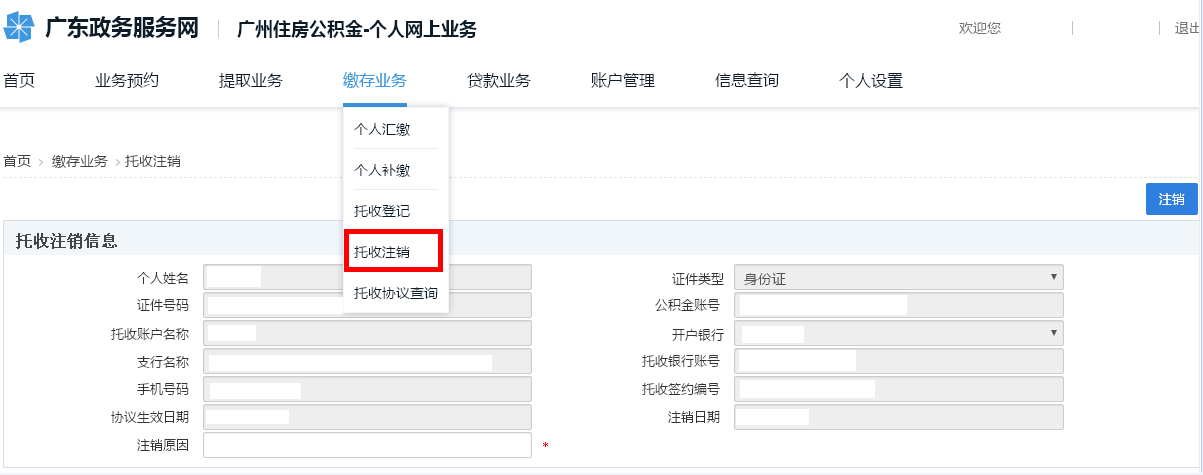Expand the 开户银行 dropdown
The image size is (1203, 475).
(898, 334)
